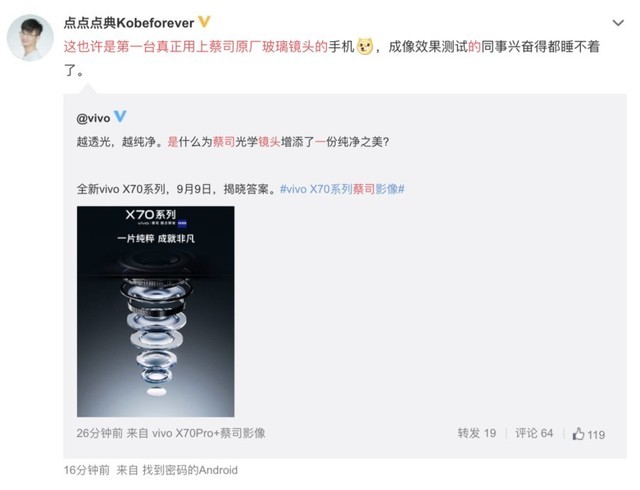Click the 16分钟前 post timestamp
This screenshot has width=640, height=490.
tap(87, 470)
